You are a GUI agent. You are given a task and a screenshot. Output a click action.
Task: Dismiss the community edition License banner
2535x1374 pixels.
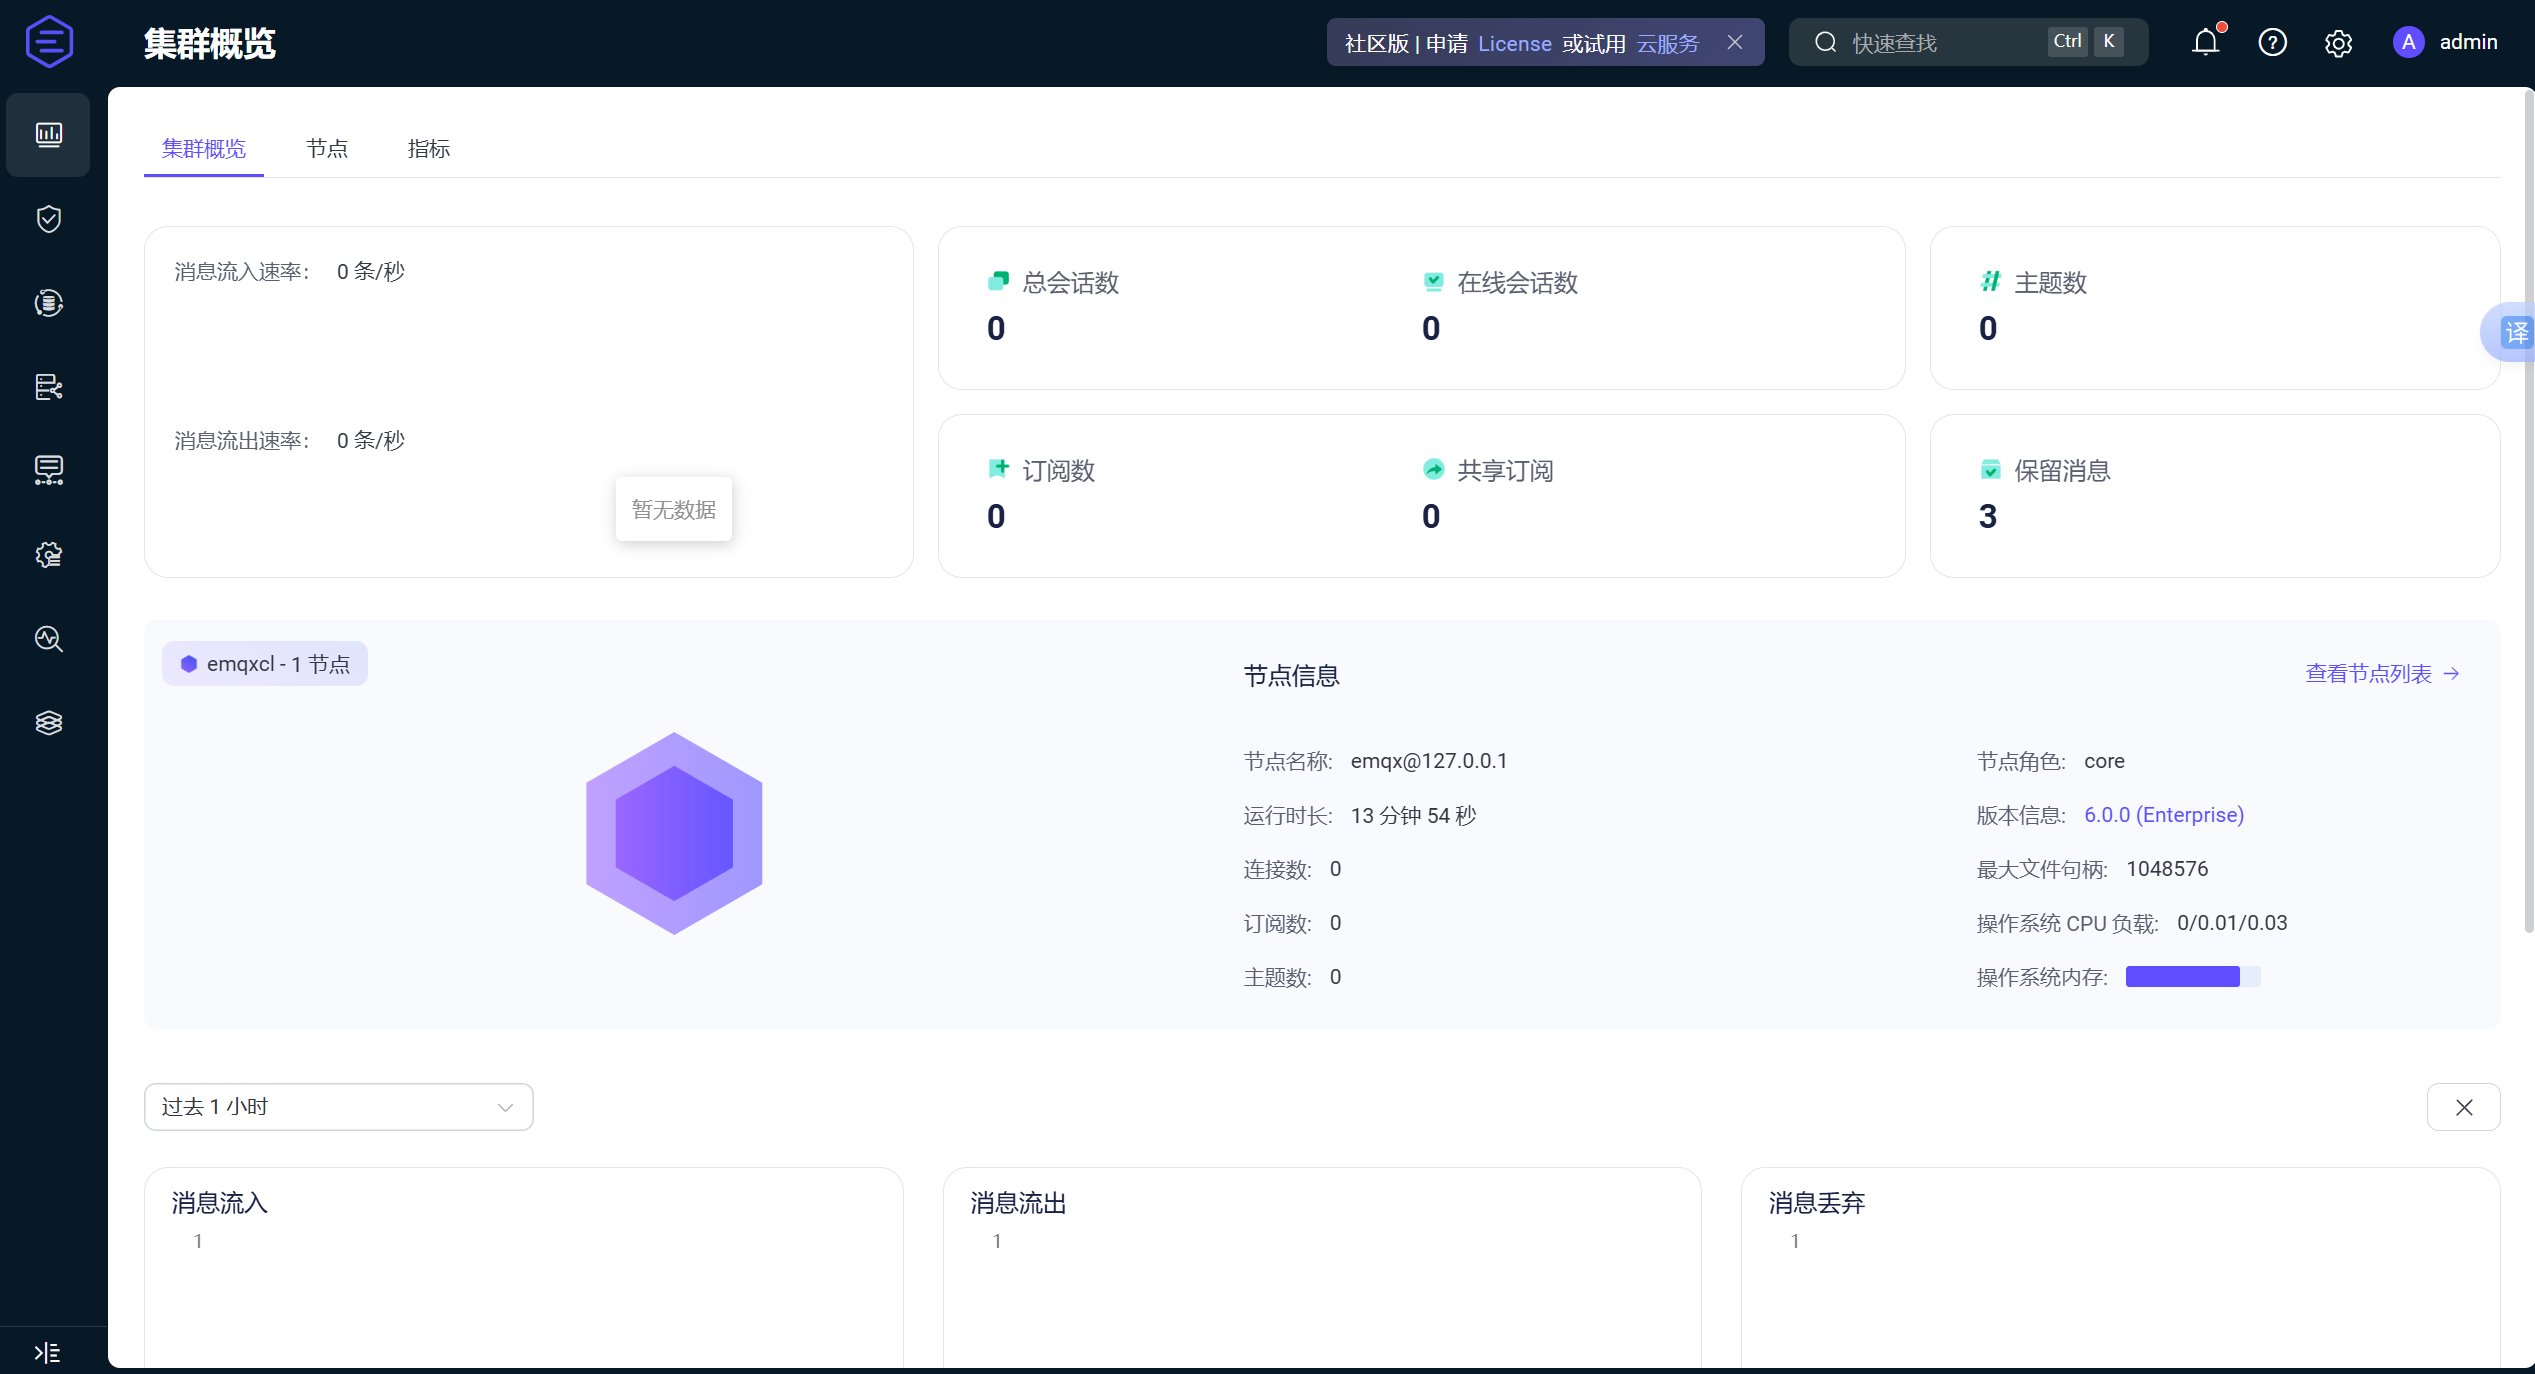[1735, 42]
